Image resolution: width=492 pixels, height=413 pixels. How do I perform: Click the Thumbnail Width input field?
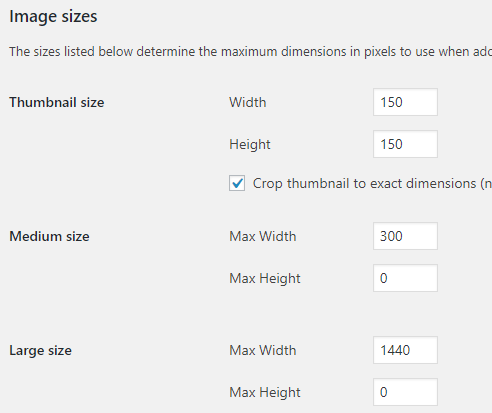coord(405,102)
